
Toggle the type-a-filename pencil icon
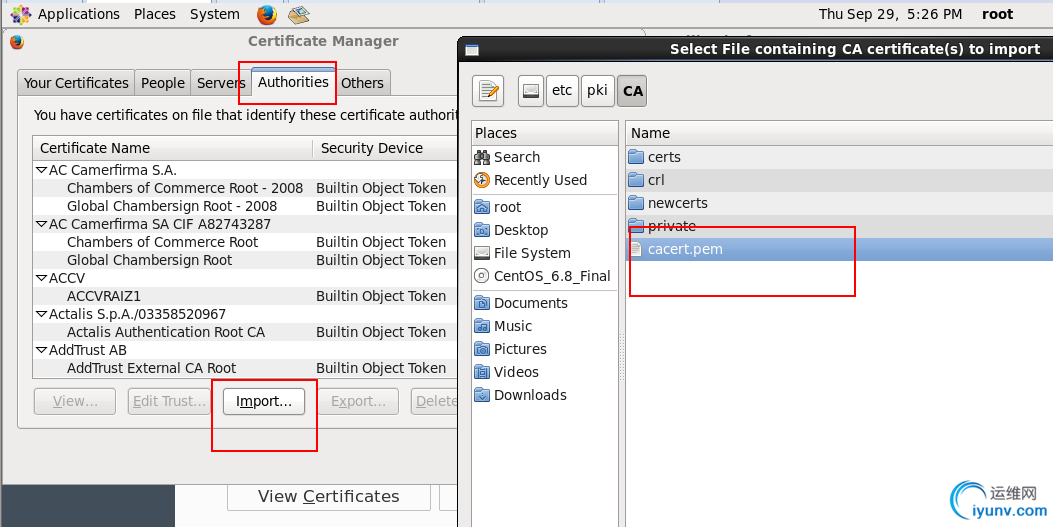488,91
